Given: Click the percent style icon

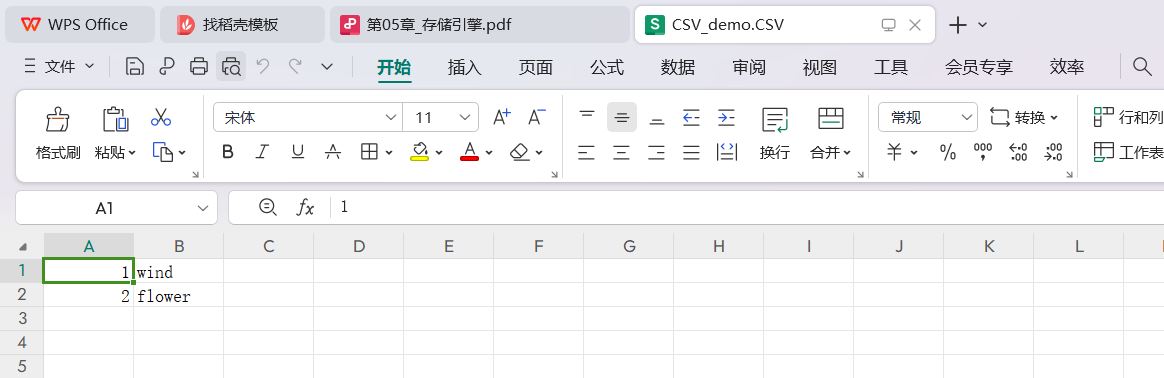Looking at the screenshot, I should tap(948, 152).
